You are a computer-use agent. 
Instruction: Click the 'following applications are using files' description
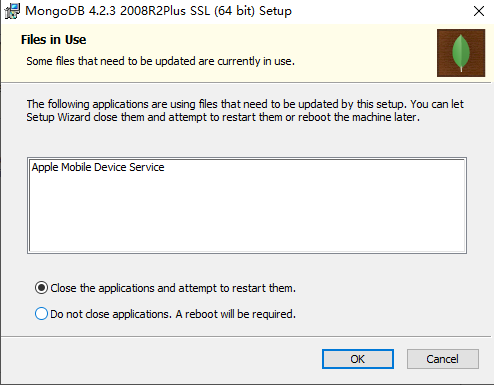click(x=245, y=104)
